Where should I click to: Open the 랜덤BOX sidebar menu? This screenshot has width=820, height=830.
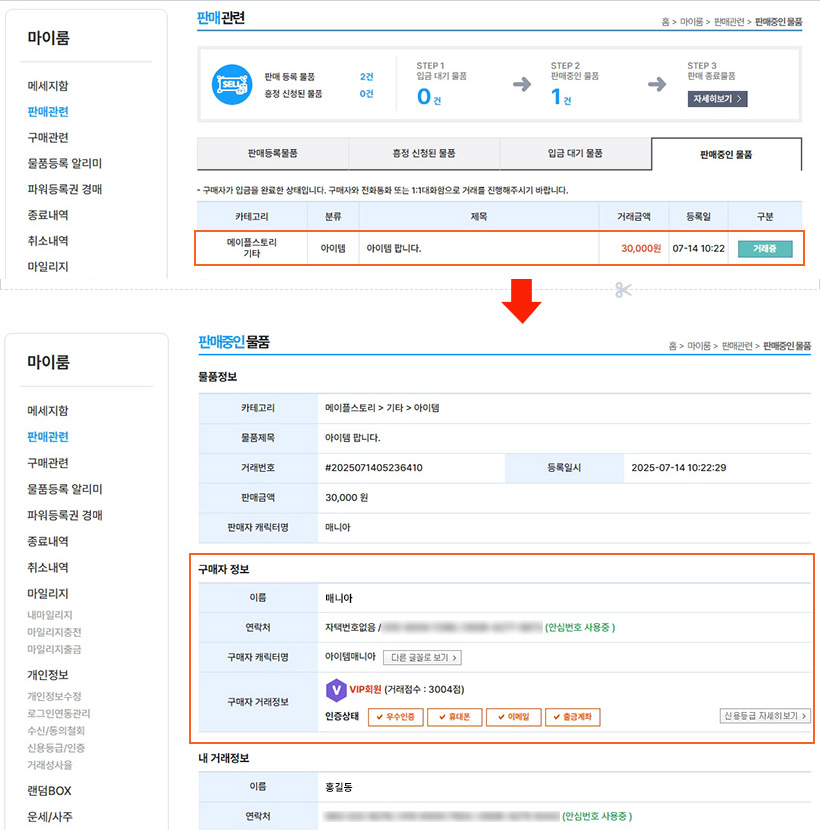49,791
